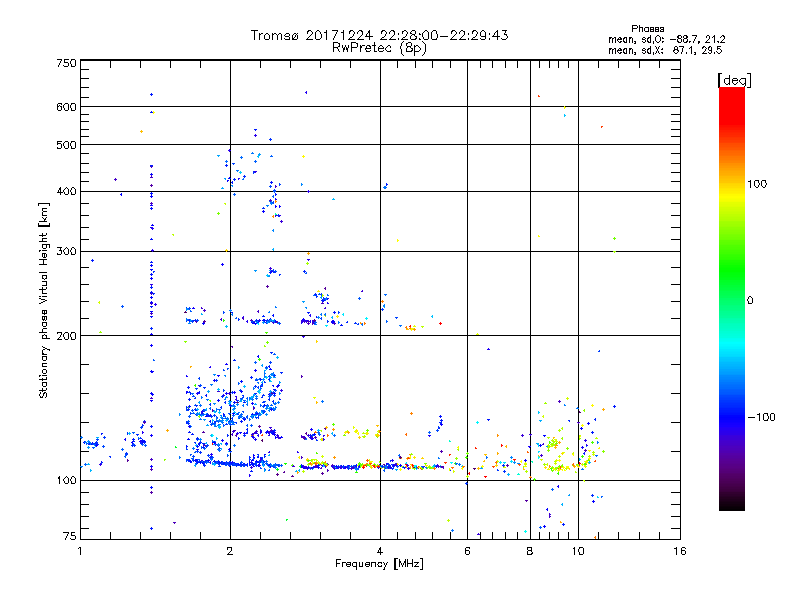Click the y-axis tick label "100" km

tap(66, 480)
